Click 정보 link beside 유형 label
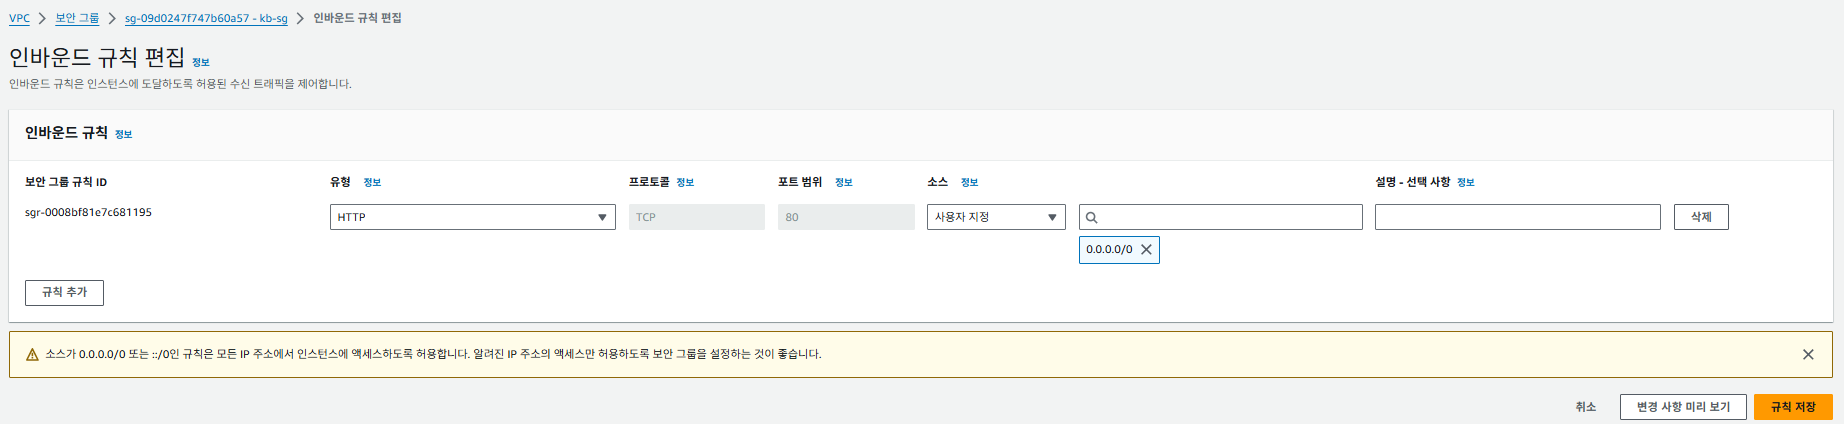This screenshot has height=424, width=1844. 372,182
